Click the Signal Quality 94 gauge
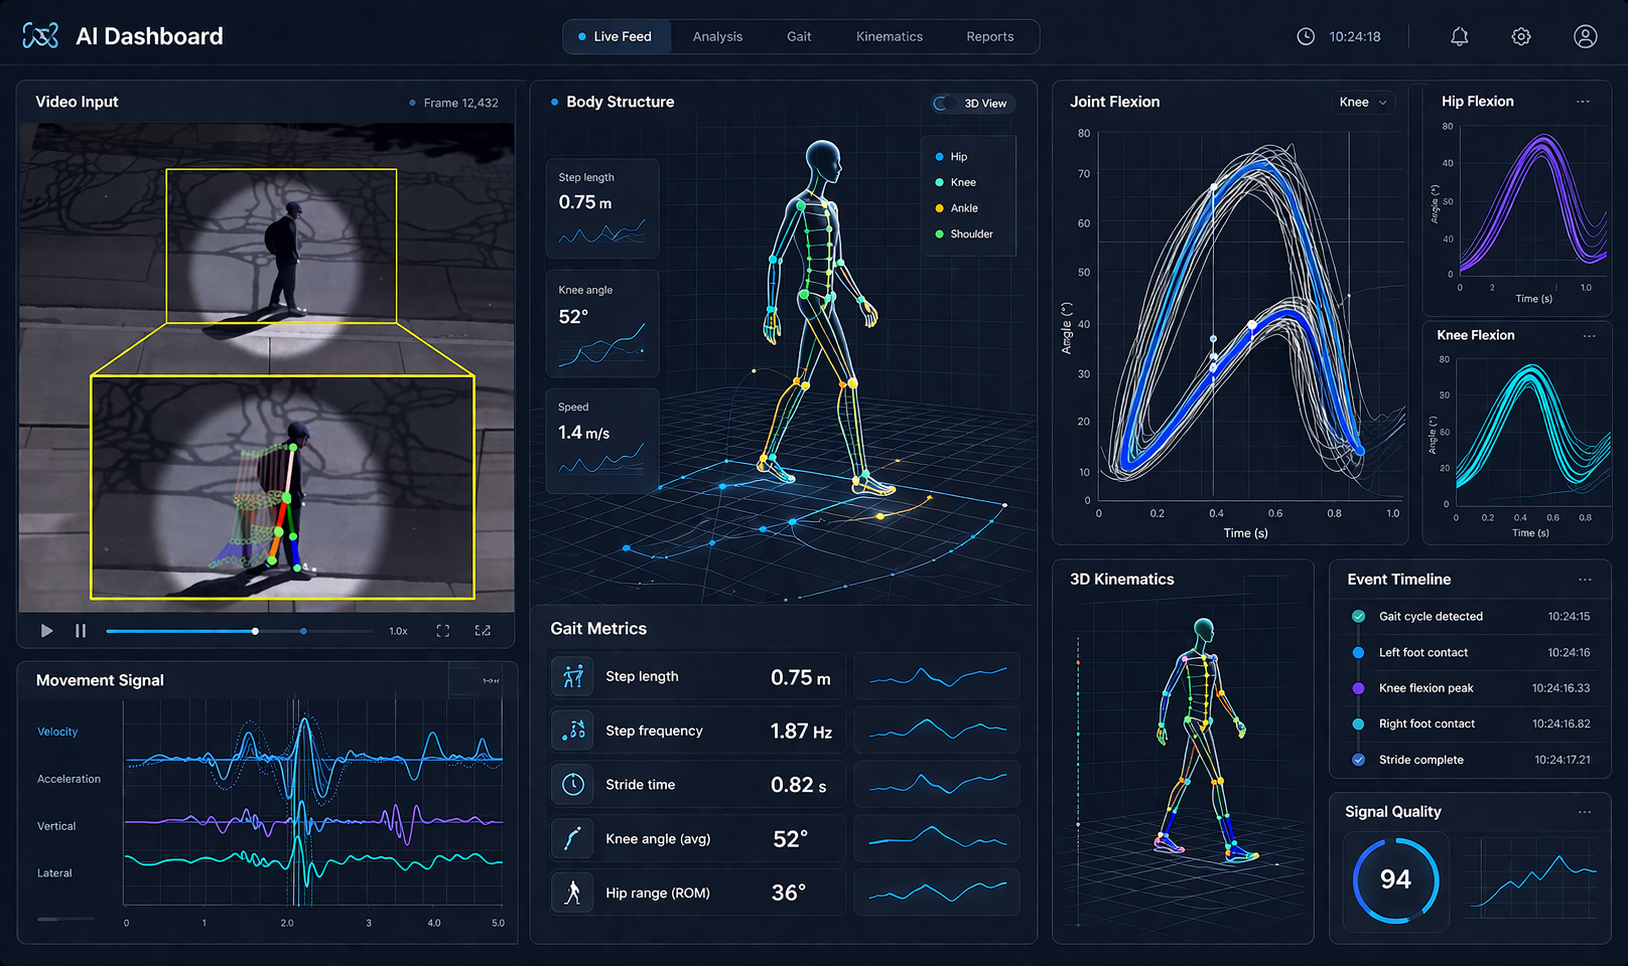Viewport: 1628px width, 966px height. pos(1396,880)
